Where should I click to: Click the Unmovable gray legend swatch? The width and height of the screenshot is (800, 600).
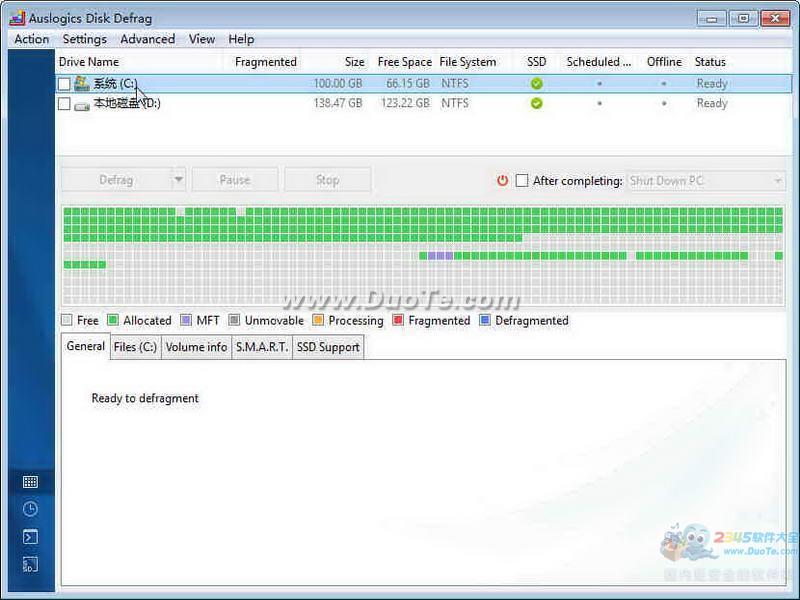click(x=234, y=320)
